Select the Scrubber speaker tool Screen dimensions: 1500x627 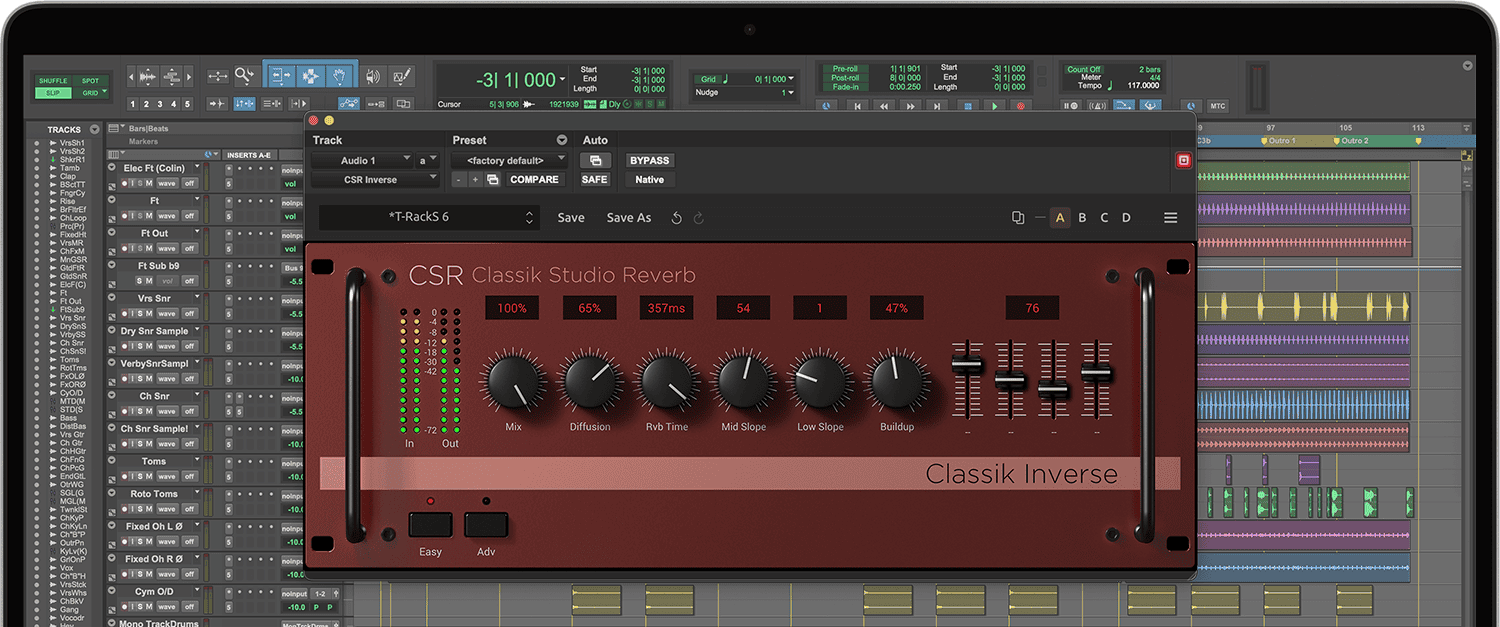(x=373, y=76)
